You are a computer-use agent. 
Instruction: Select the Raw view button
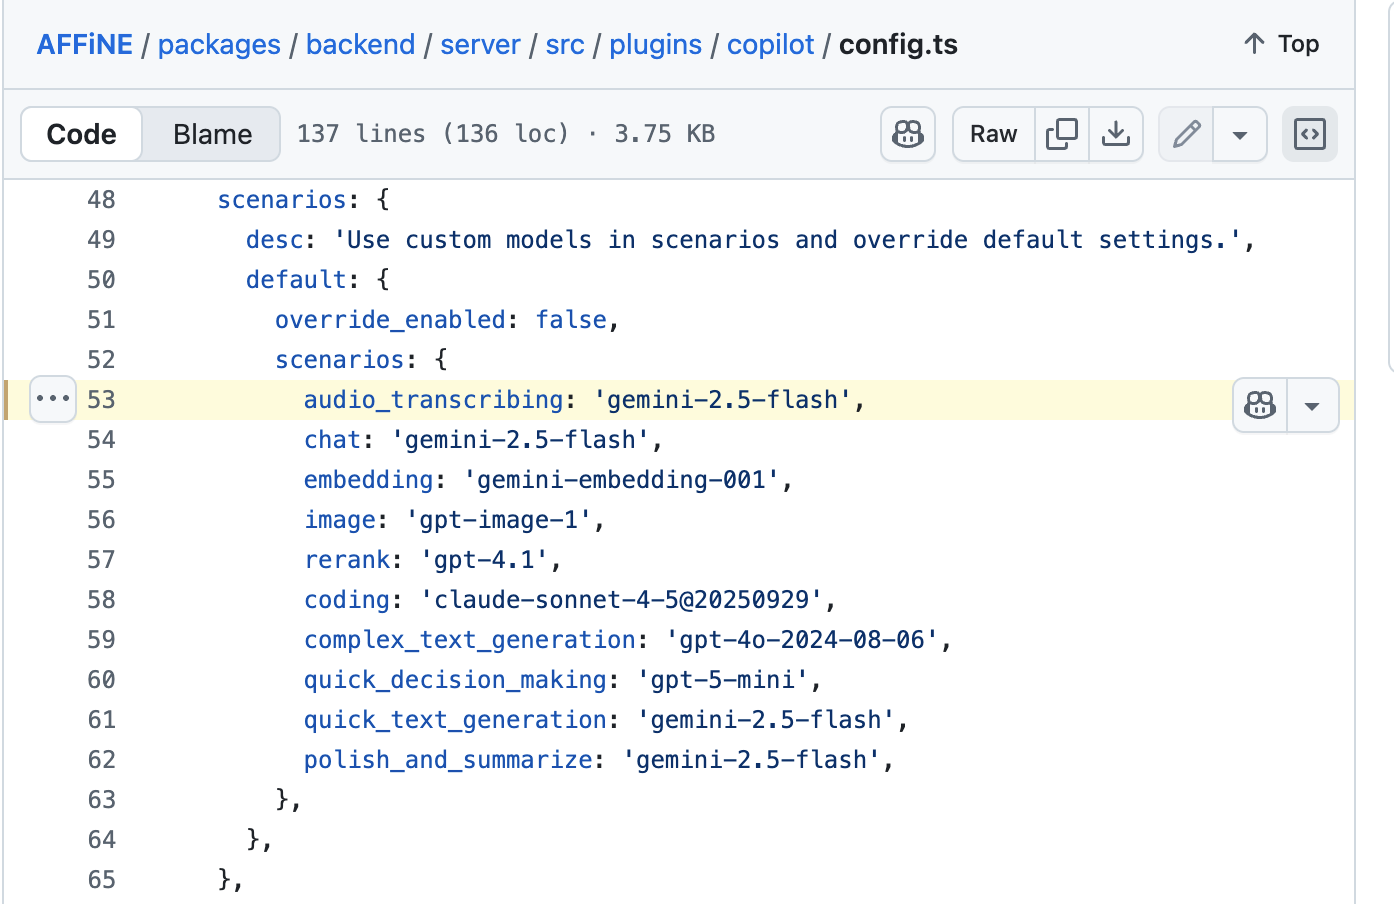pyautogui.click(x=992, y=133)
